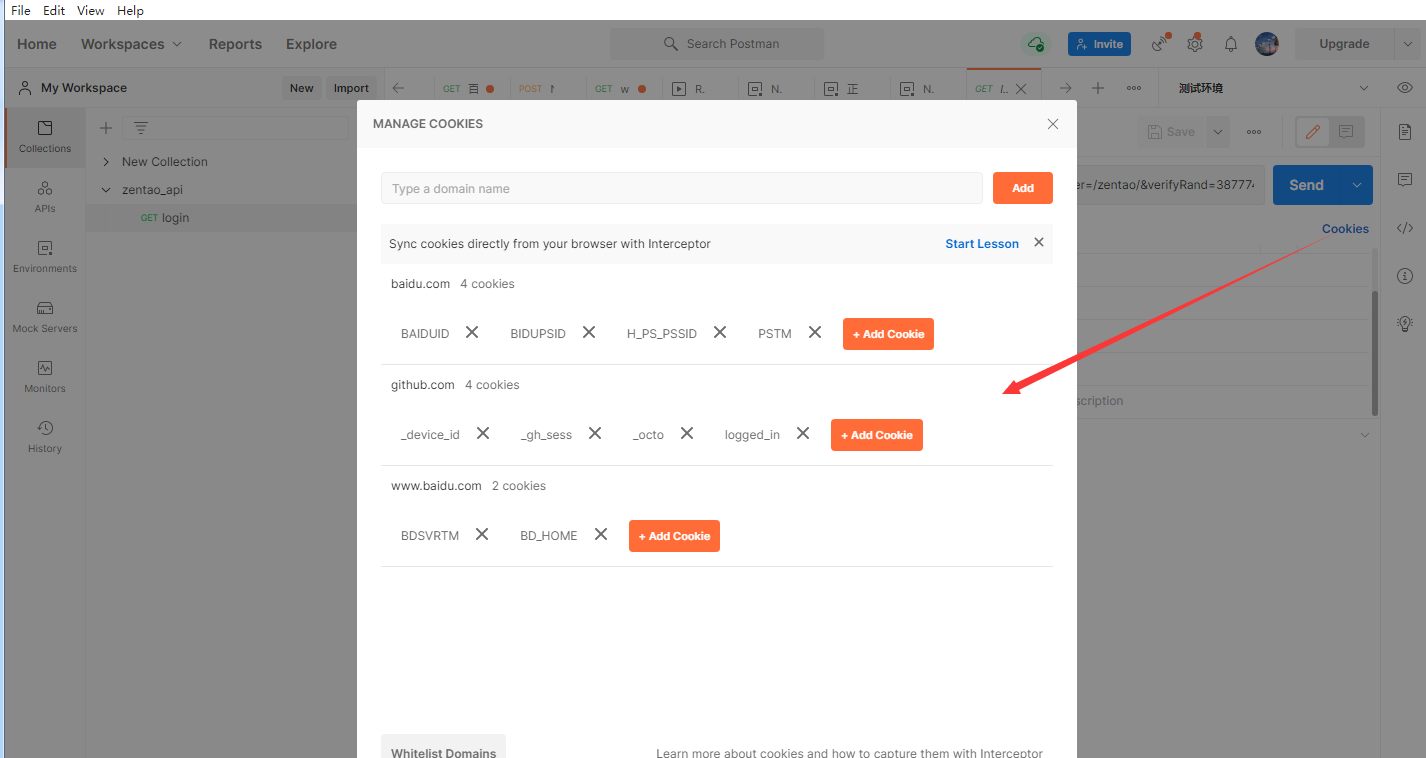This screenshot has height=758, width=1426.
Task: Add a cookie for baidu.com
Action: point(888,334)
